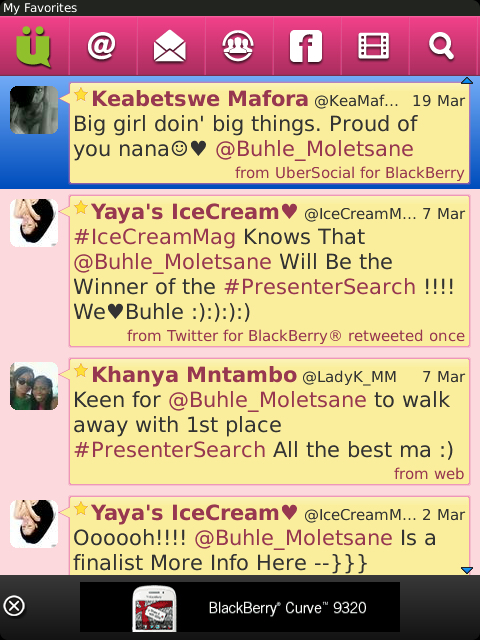This screenshot has width=480, height=640.
Task: Toggle favorite star on 7 Mar Yaya's IceCream tweet
Action: tap(81, 208)
